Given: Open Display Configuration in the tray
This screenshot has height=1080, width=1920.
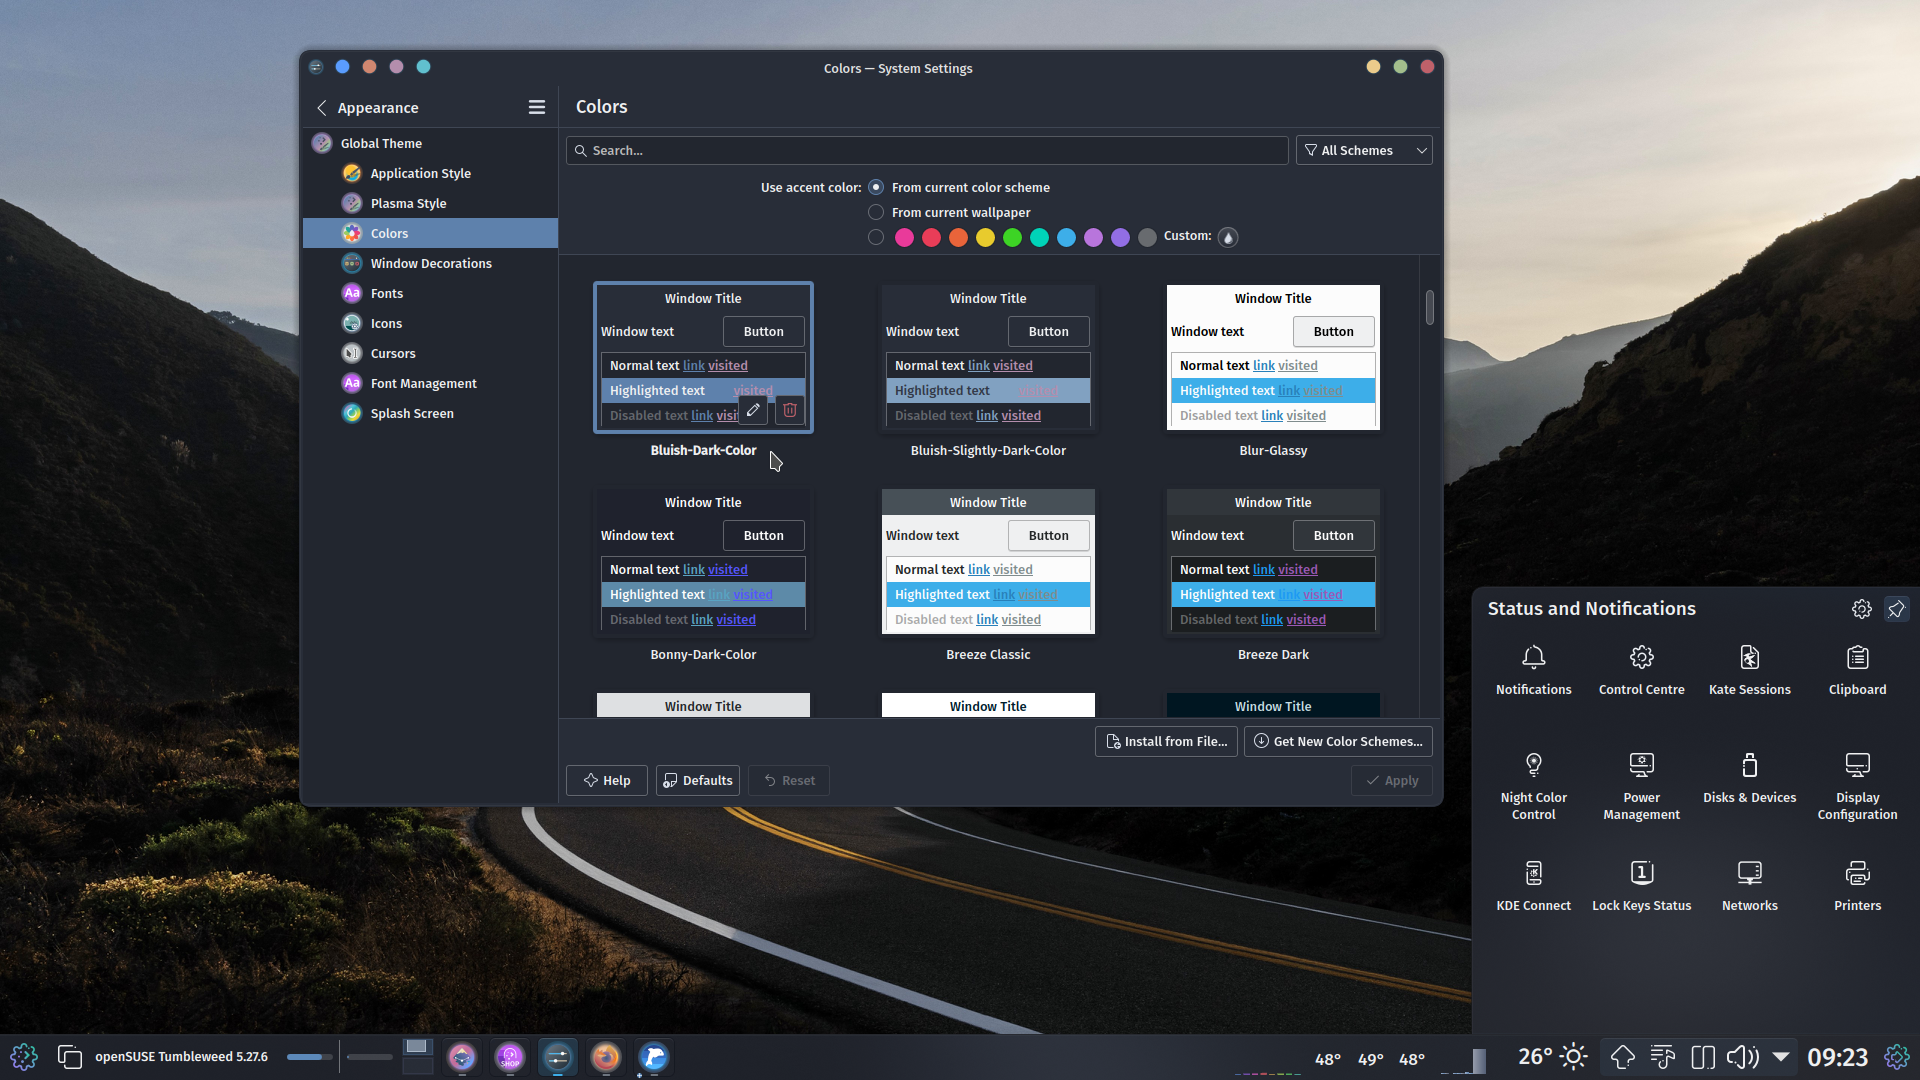Looking at the screenshot, I should coord(1857,786).
